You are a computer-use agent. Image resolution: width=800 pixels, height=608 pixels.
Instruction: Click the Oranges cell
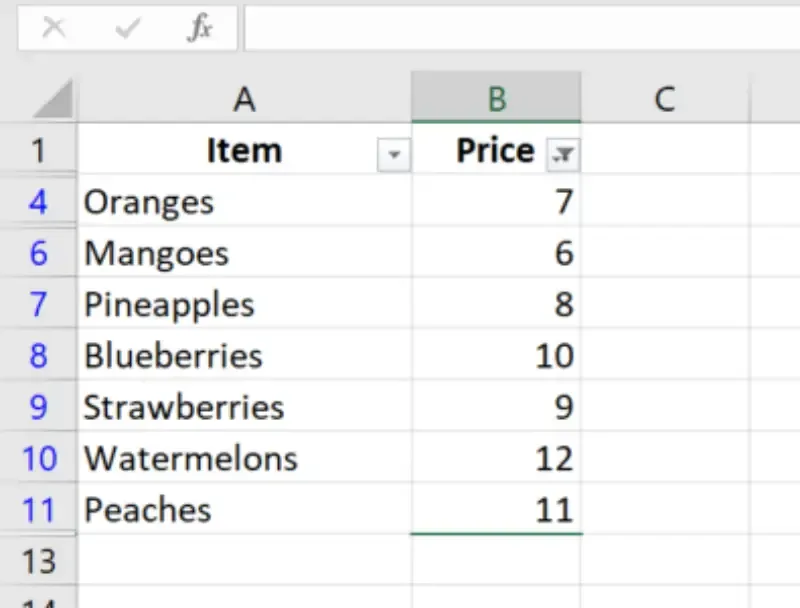[244, 202]
